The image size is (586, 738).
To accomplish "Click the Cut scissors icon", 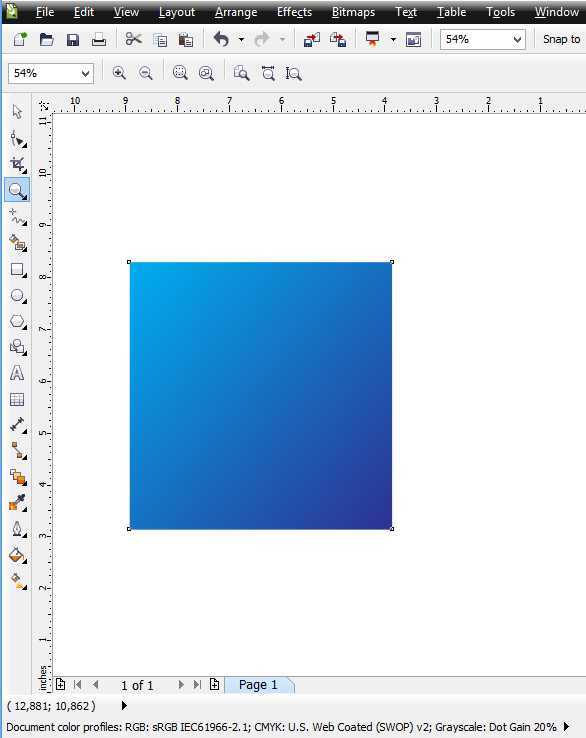I will pos(134,39).
